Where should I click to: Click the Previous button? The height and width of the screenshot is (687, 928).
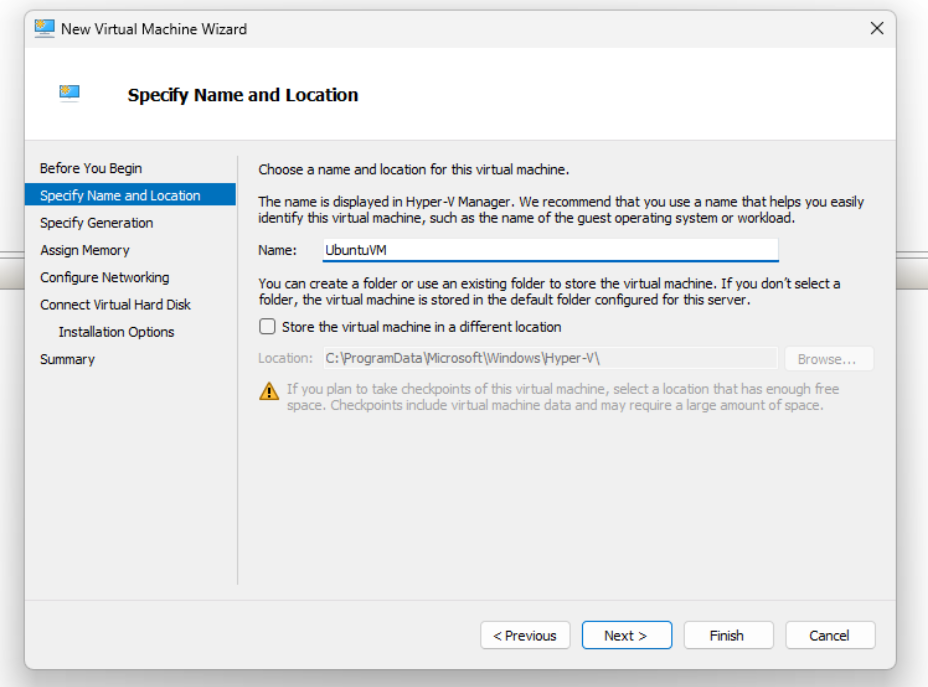525,635
